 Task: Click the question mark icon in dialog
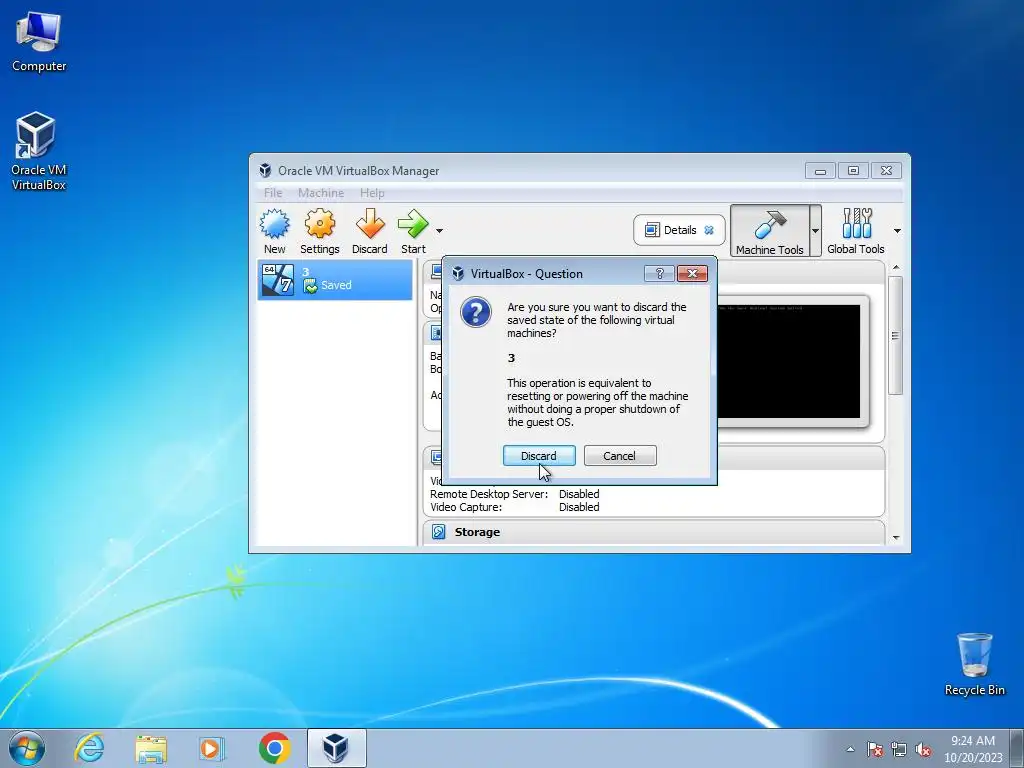pos(475,312)
